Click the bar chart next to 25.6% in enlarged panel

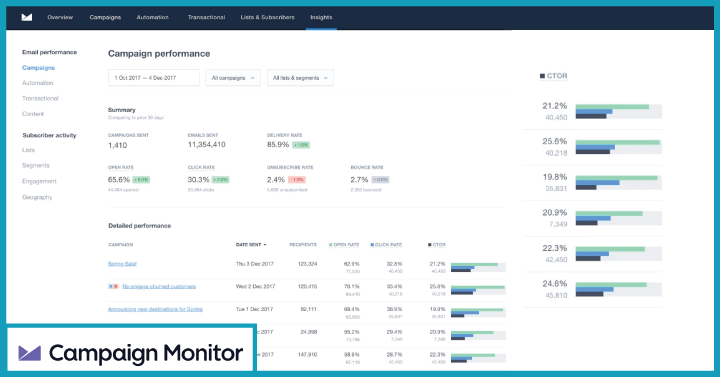619,147
